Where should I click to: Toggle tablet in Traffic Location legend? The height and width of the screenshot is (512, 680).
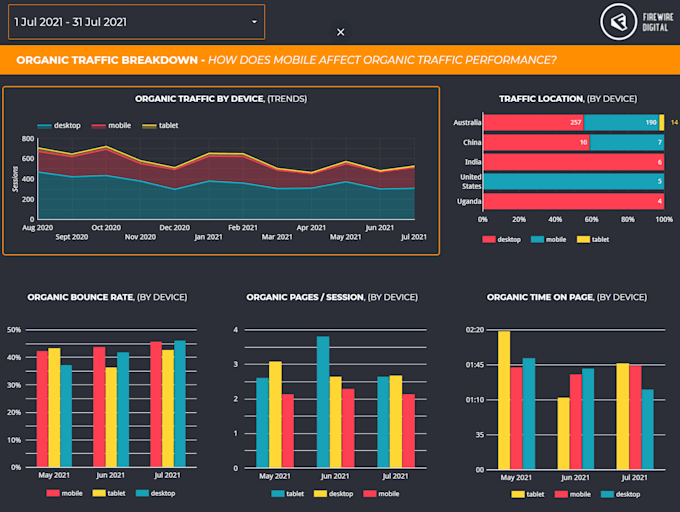(593, 239)
